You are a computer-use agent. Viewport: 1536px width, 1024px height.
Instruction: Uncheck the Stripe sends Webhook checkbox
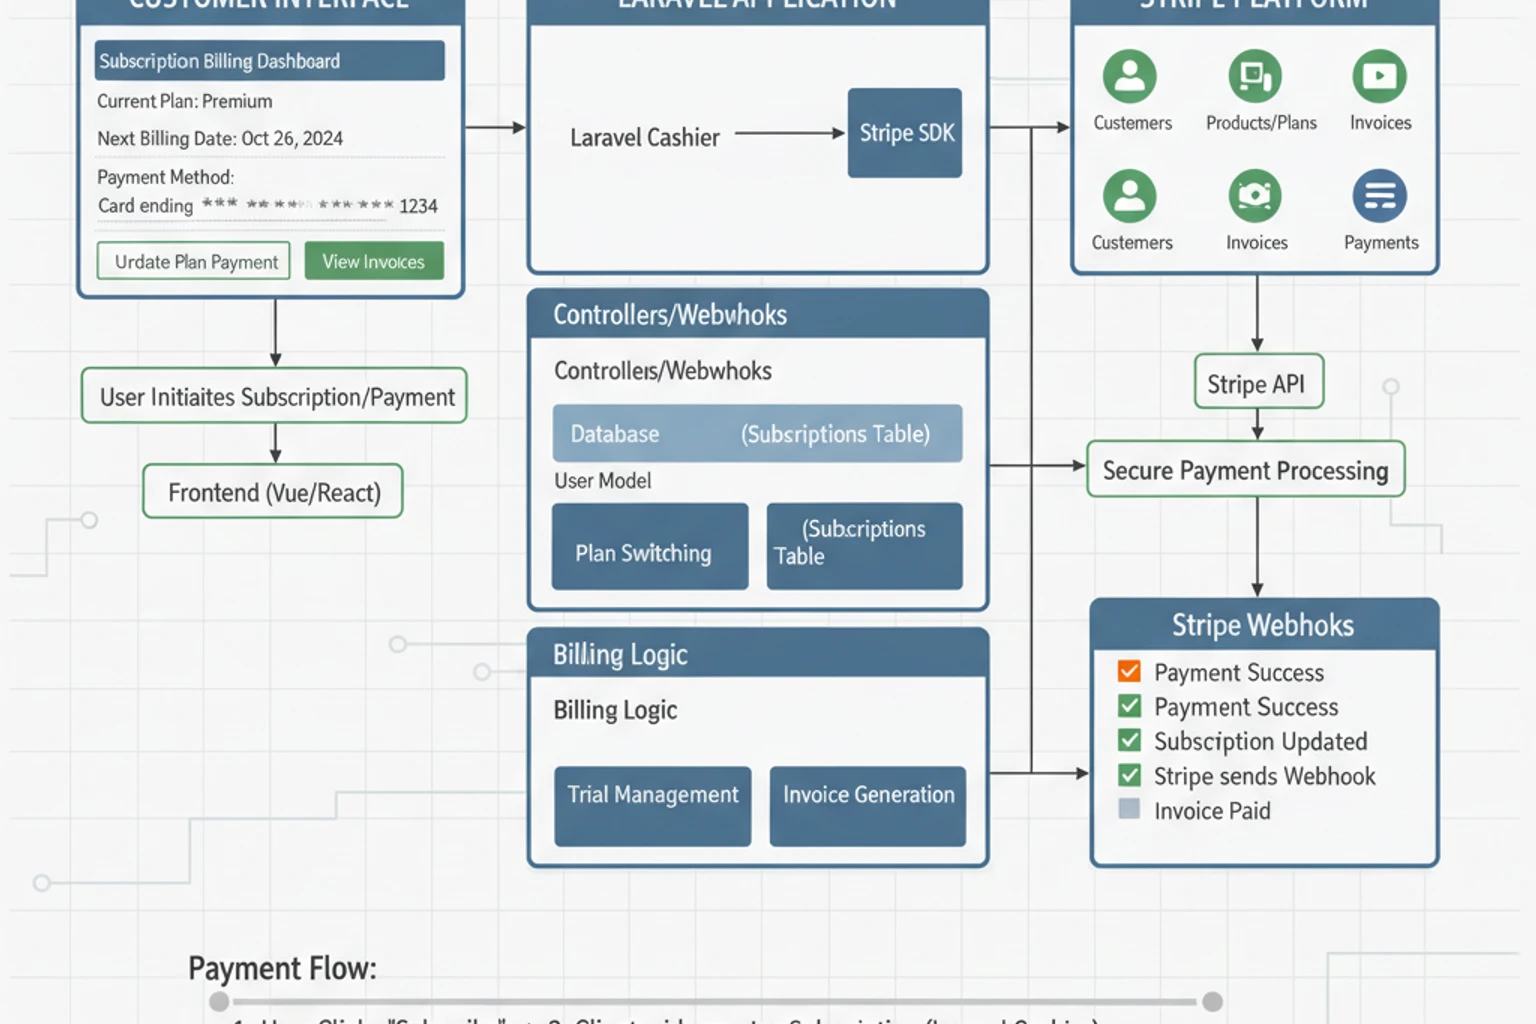(x=1129, y=775)
